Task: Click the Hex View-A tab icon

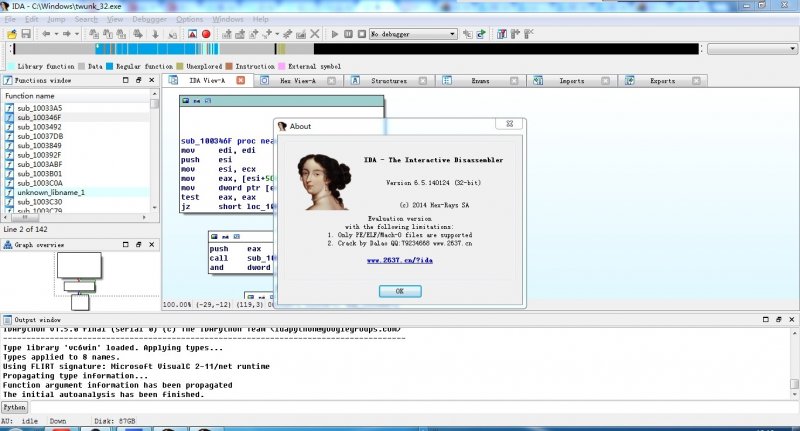Action: (264, 80)
